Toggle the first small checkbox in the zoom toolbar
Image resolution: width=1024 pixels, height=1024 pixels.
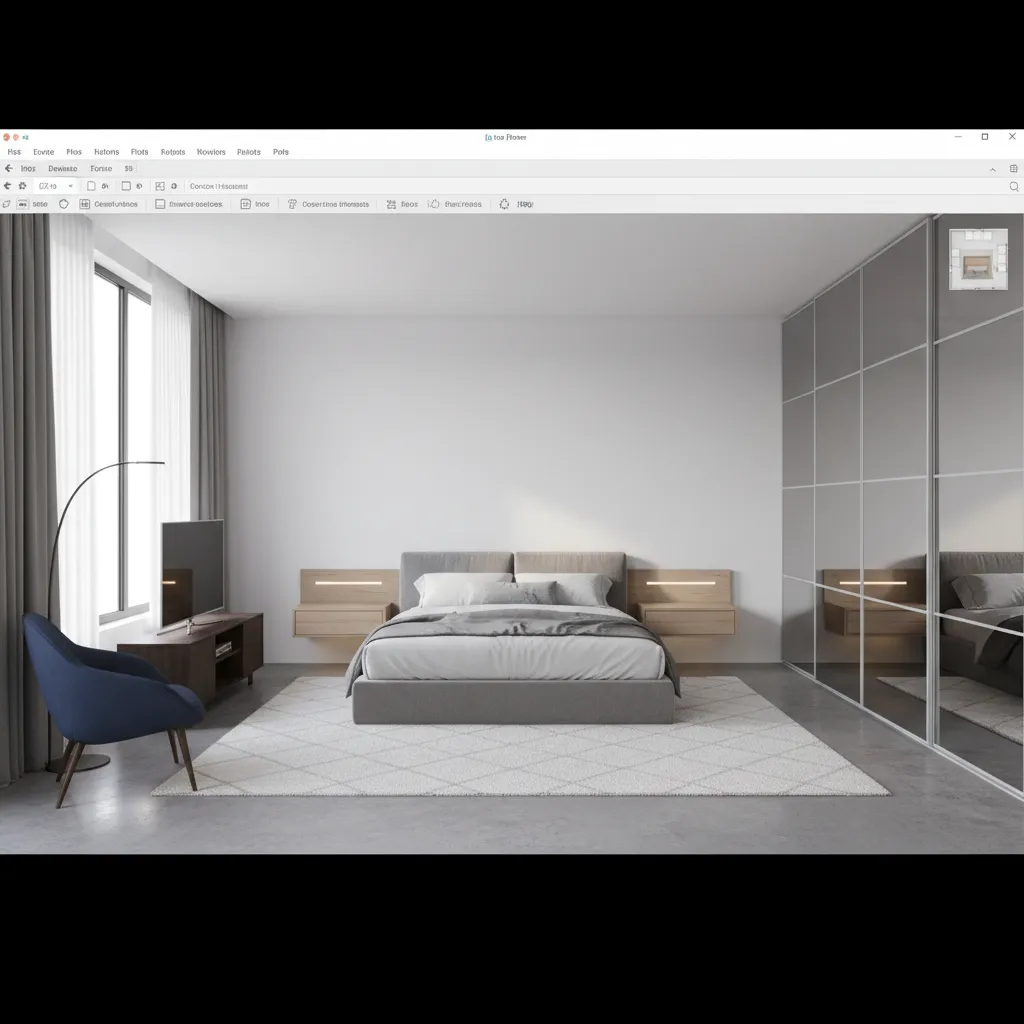click(90, 186)
